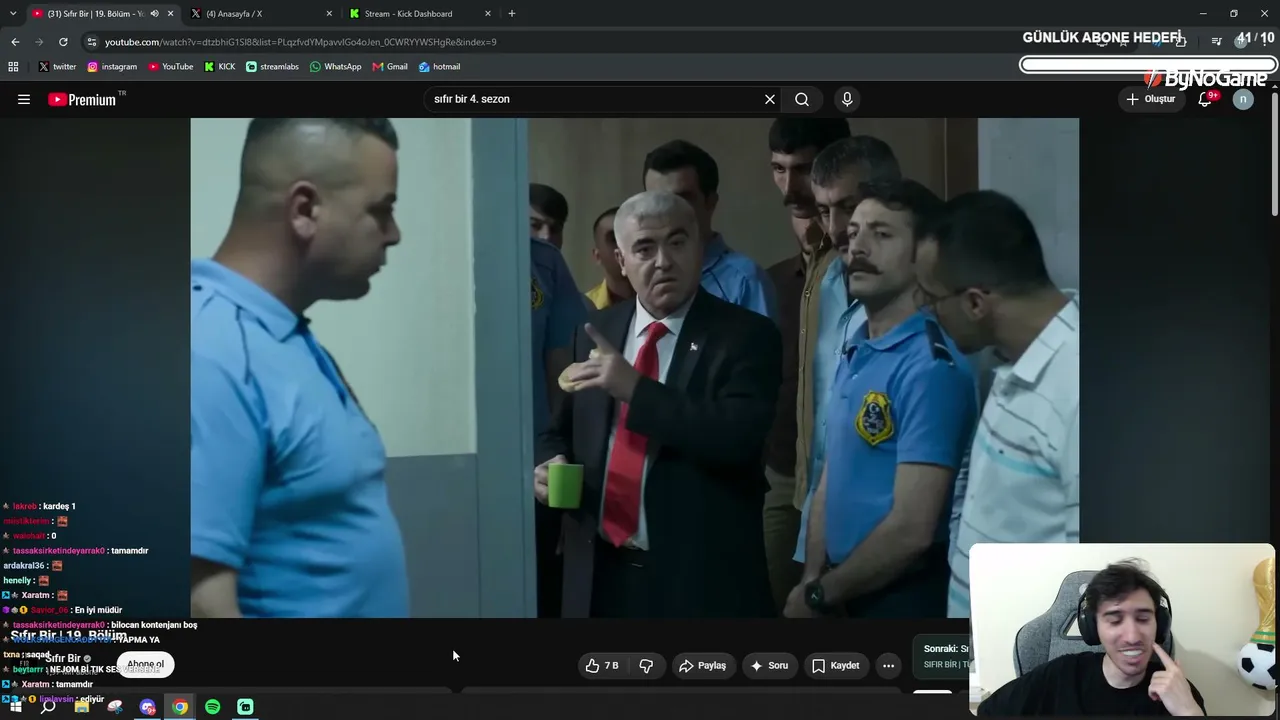Dislike the video with thumbs down
Image resolution: width=1280 pixels, height=720 pixels.
click(646, 665)
